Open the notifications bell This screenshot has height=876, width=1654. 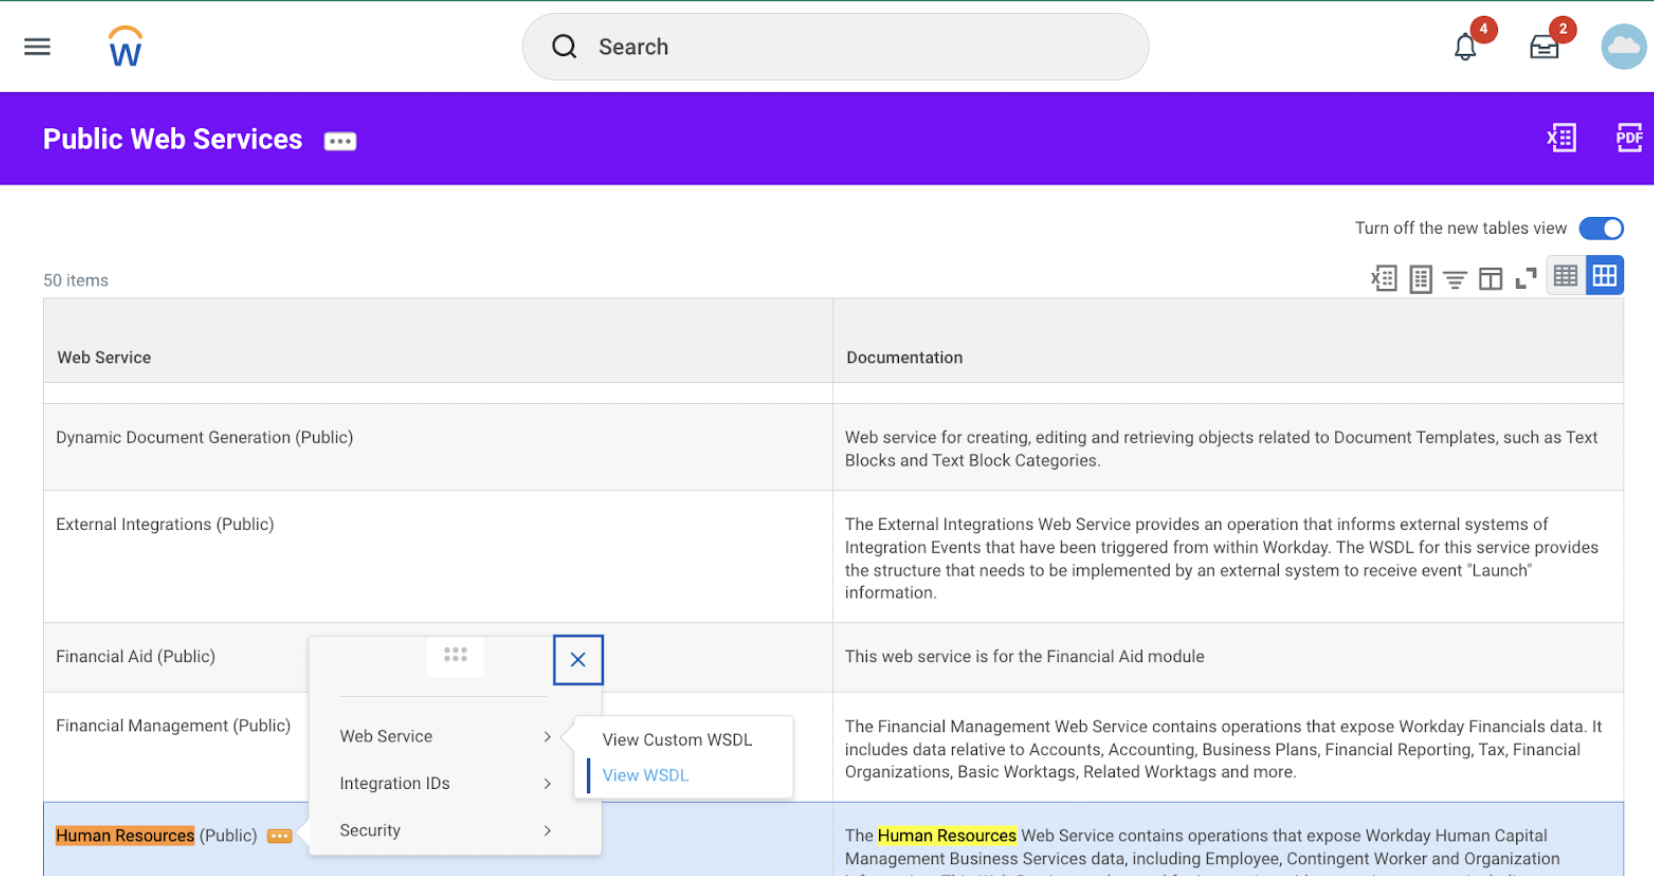pyautogui.click(x=1465, y=47)
